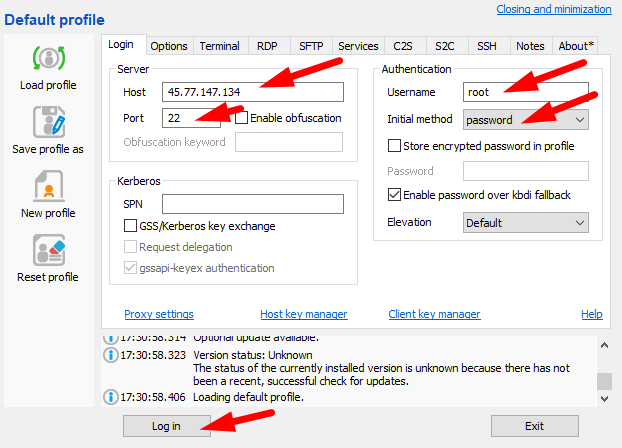Open the Proxy settings link
622x448 pixels.
tap(159, 314)
